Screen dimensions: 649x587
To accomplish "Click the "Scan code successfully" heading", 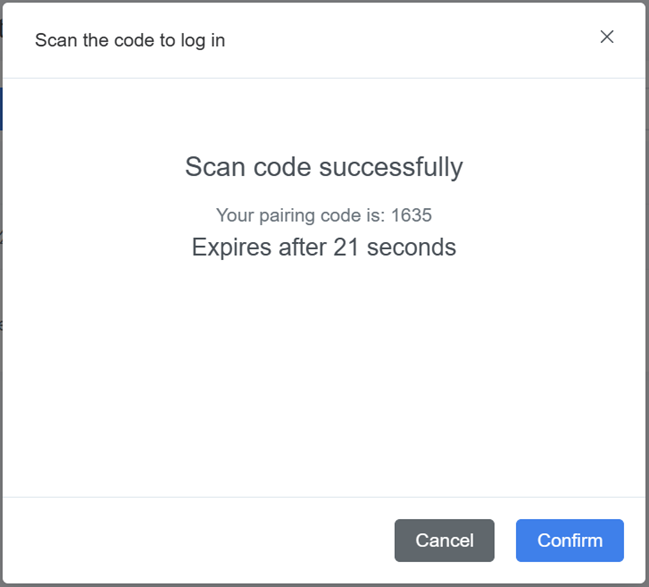I will click(324, 167).
